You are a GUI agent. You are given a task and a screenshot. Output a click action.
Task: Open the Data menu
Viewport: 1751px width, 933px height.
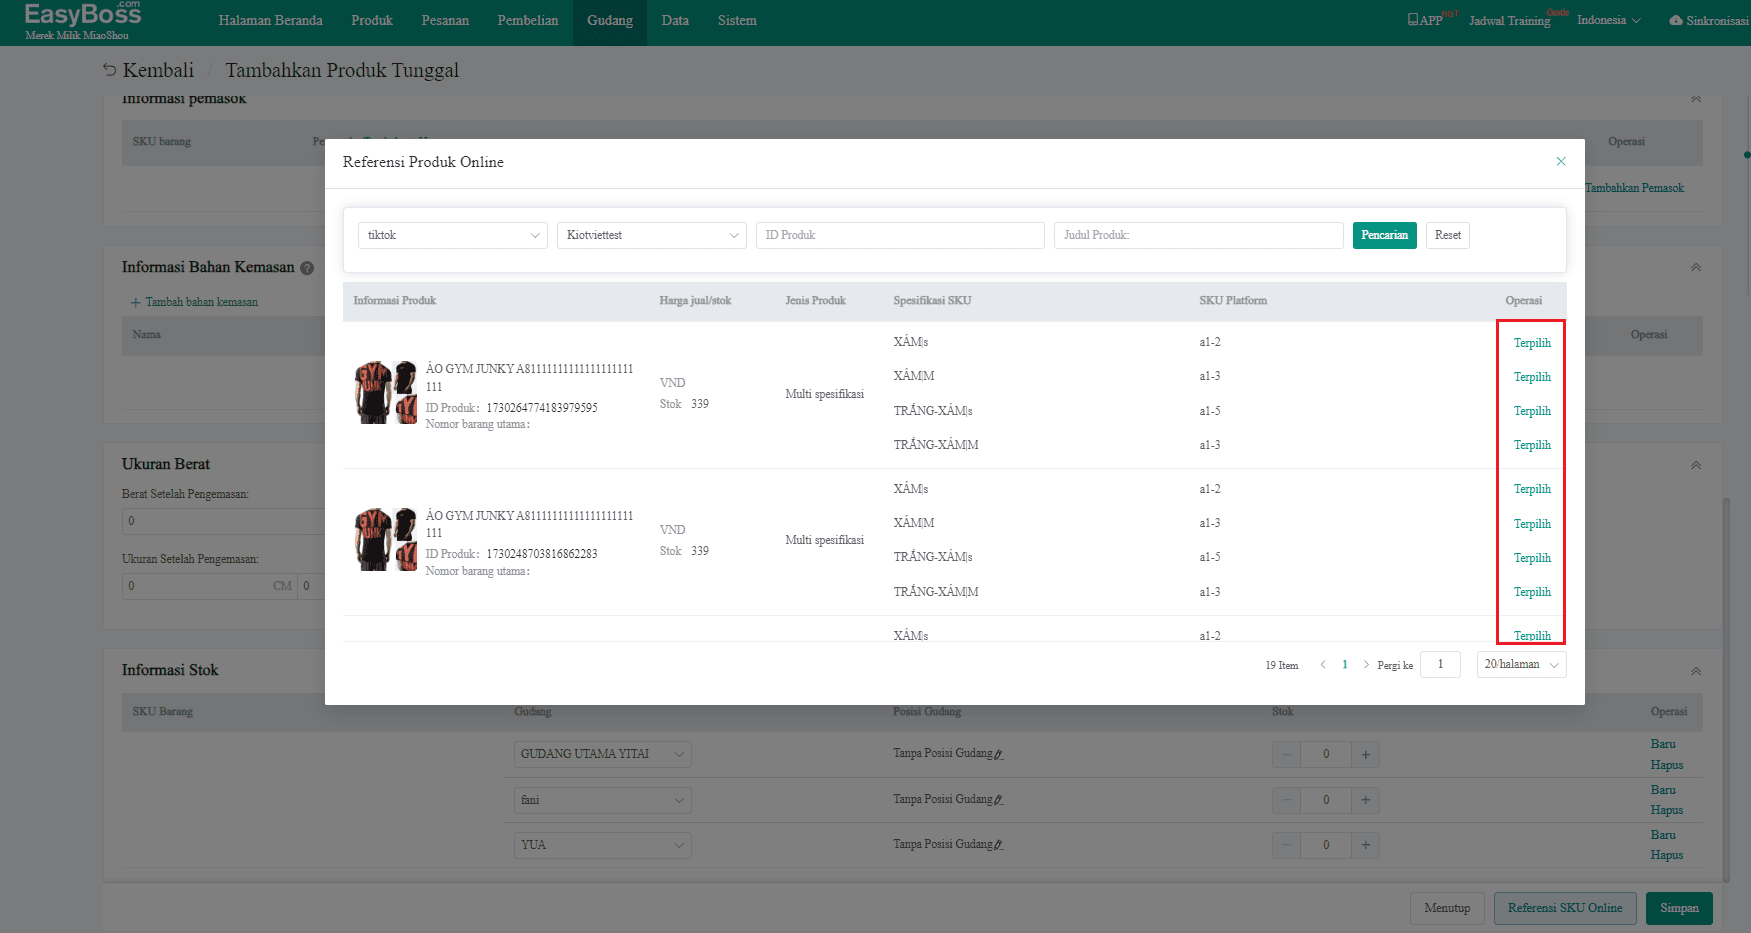coord(675,21)
